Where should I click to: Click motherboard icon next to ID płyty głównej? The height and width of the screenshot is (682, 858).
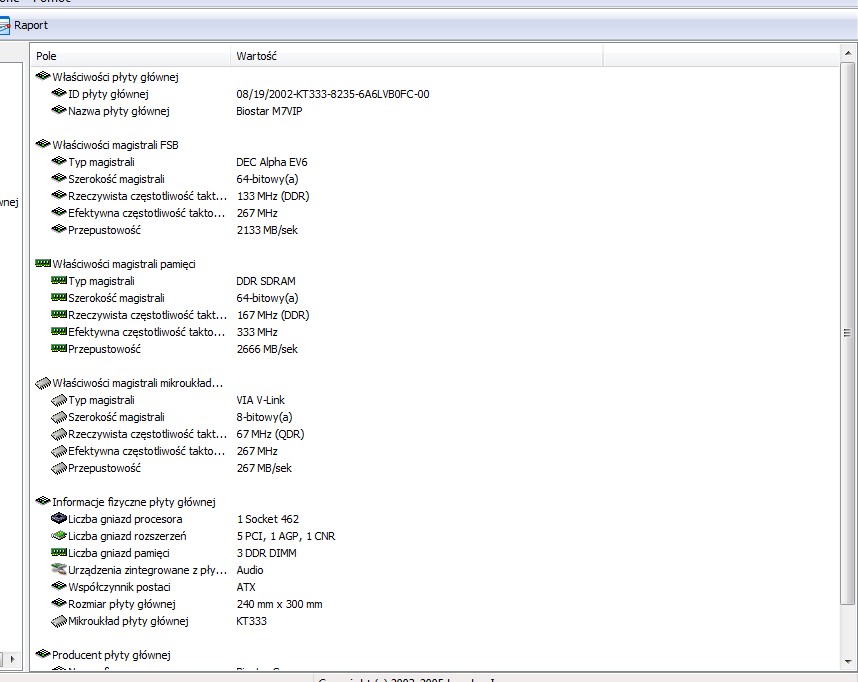pyautogui.click(x=59, y=93)
